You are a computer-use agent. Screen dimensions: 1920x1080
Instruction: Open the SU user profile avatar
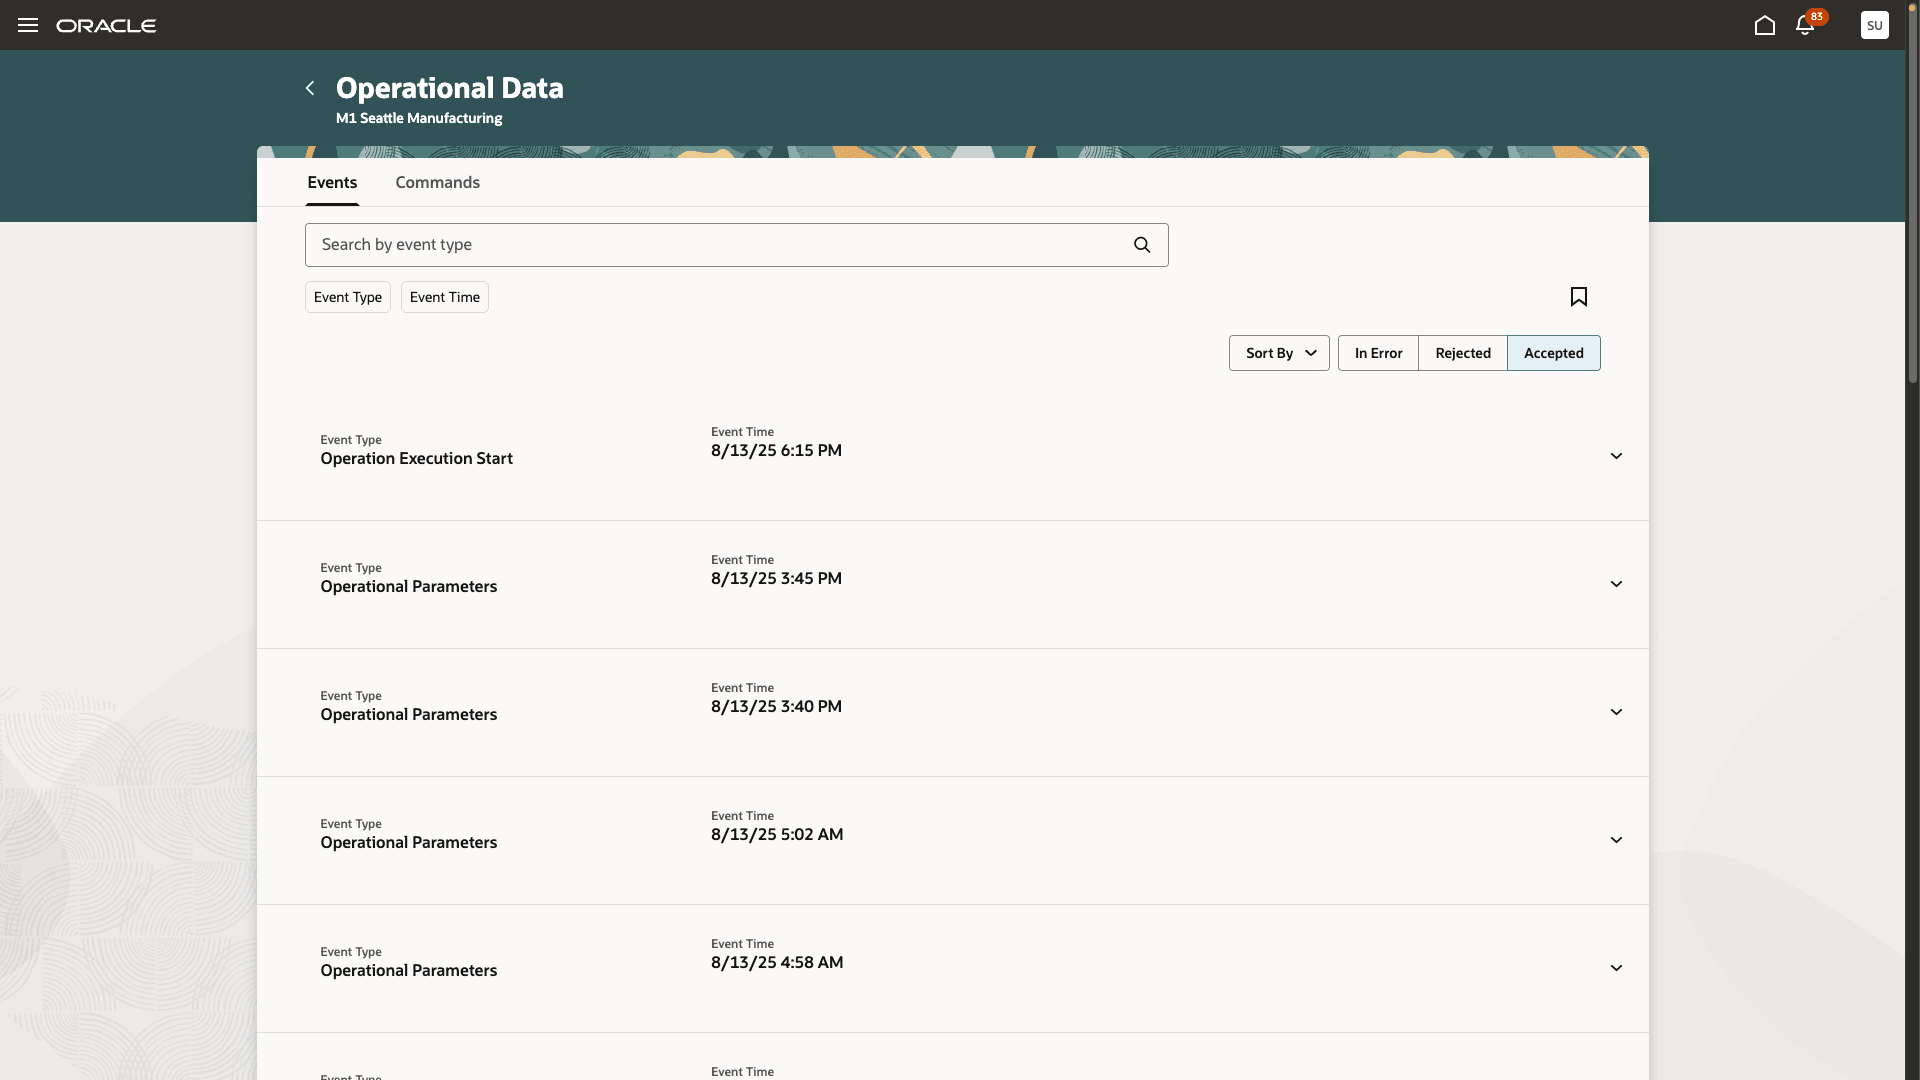coord(1876,25)
